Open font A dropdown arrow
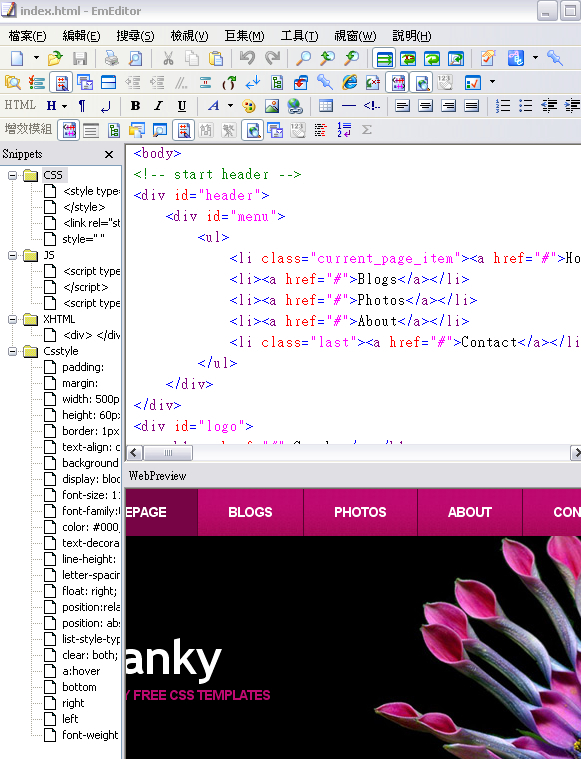The height and width of the screenshot is (759, 581). click(230, 106)
